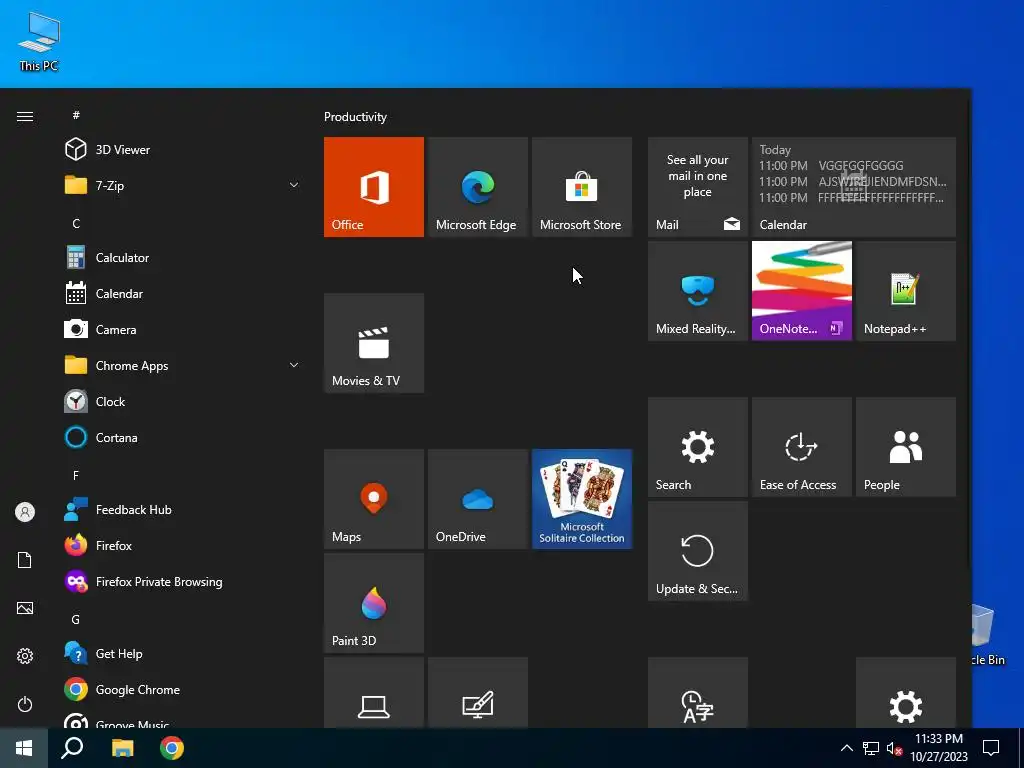
Task: Open the Movies & TV tile
Action: pyautogui.click(x=374, y=343)
